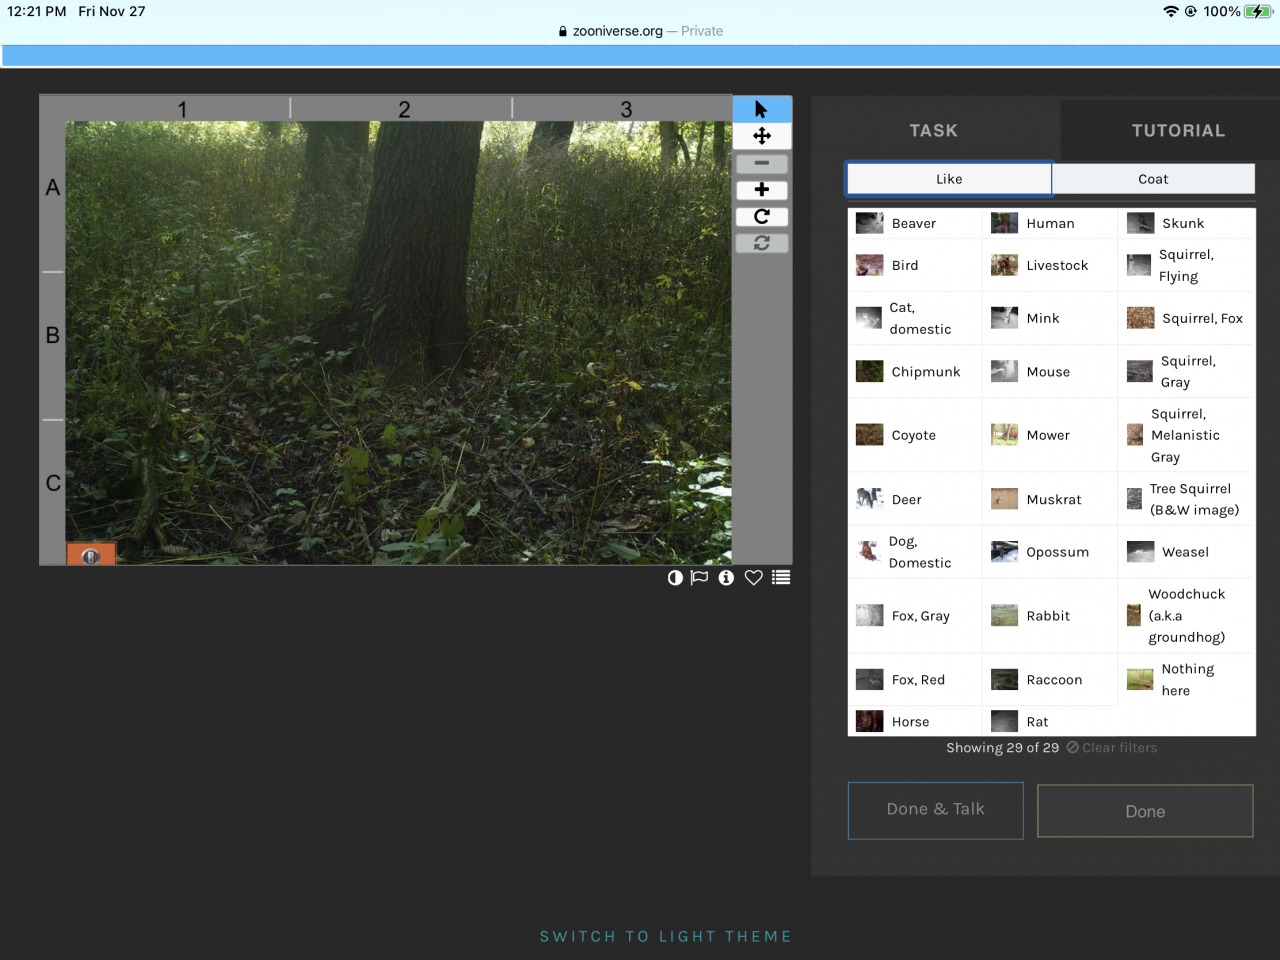
Task: Choose the Mink option
Action: (1050, 318)
